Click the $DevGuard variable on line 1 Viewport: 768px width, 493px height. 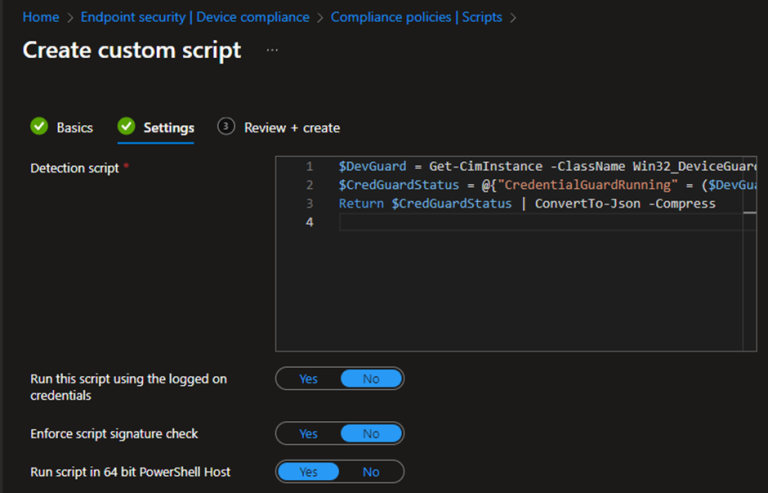(372, 166)
